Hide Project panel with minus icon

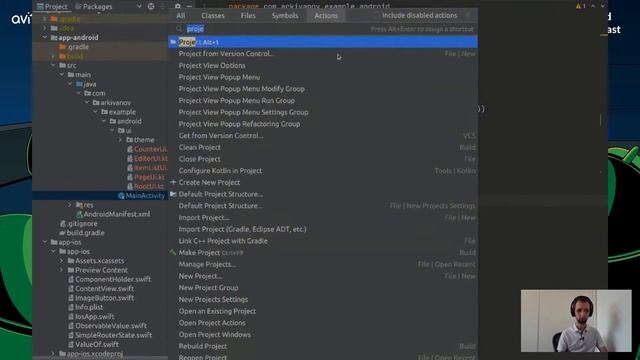coord(189,6)
